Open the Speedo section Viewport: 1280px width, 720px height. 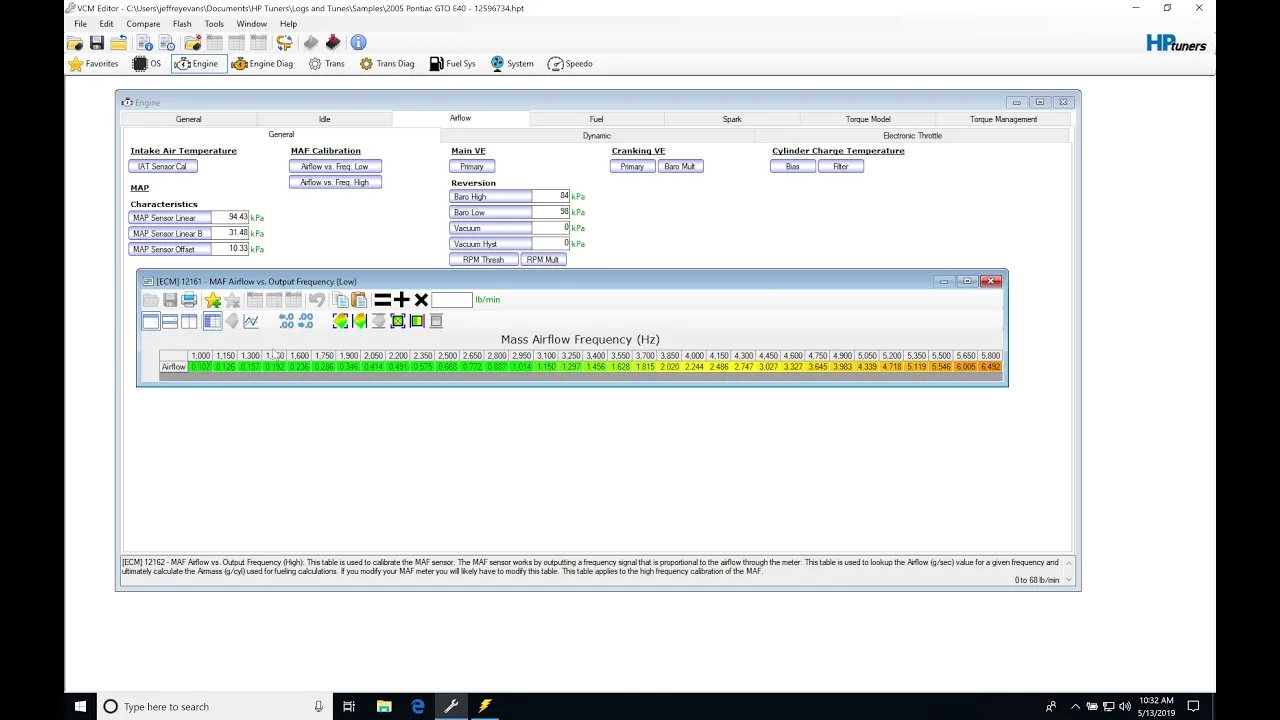coord(570,64)
